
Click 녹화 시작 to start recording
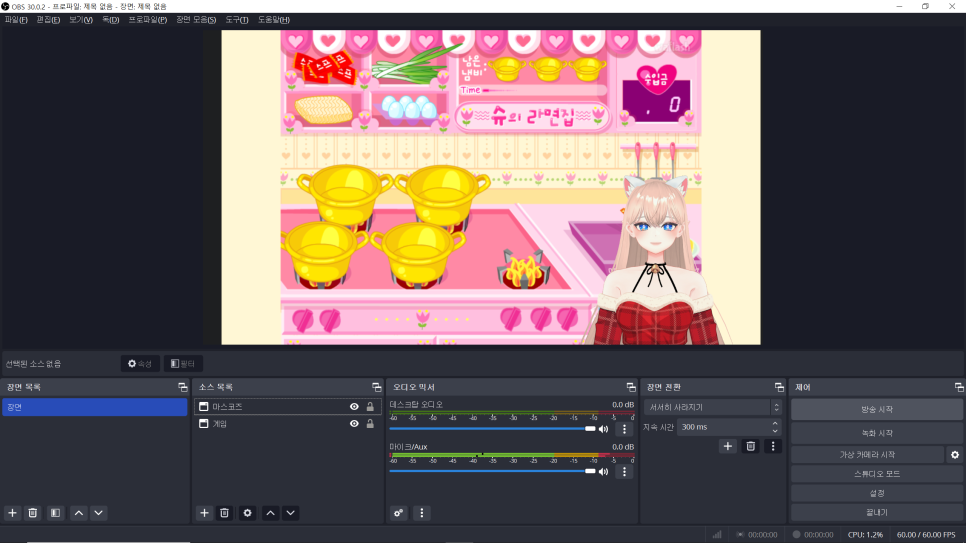(x=877, y=433)
